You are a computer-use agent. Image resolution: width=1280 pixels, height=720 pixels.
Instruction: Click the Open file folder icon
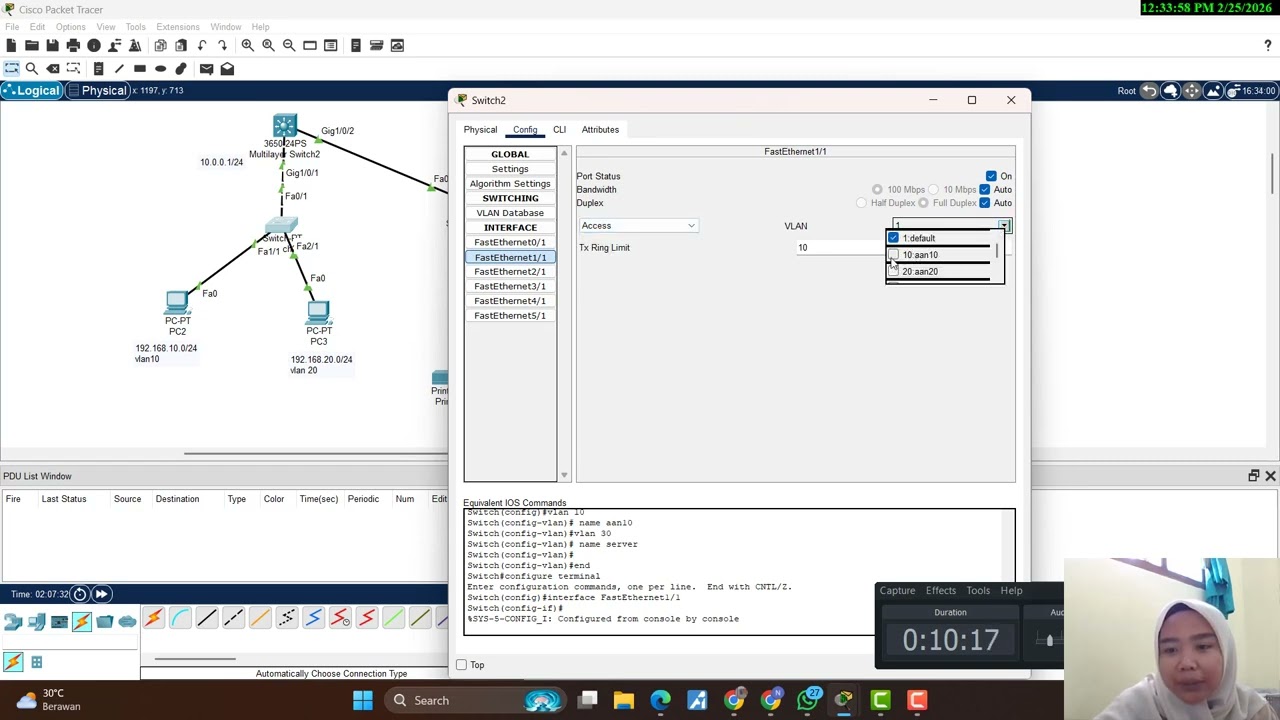click(x=32, y=45)
